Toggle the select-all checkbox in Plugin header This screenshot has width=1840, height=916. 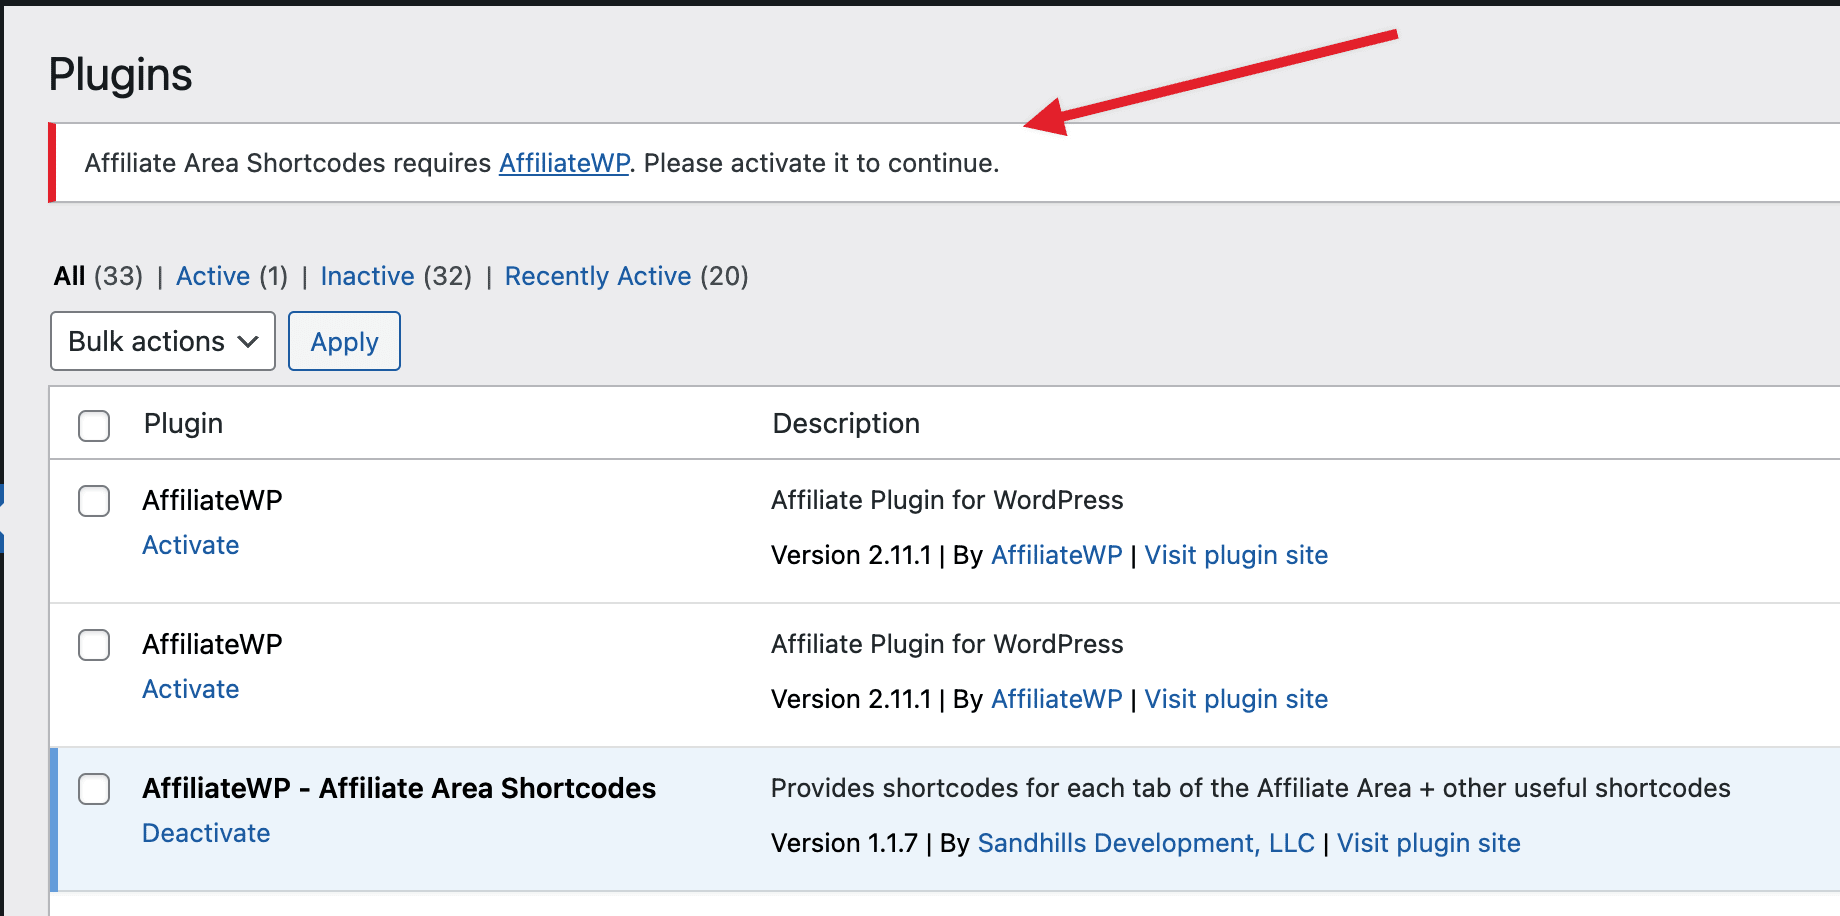(94, 425)
